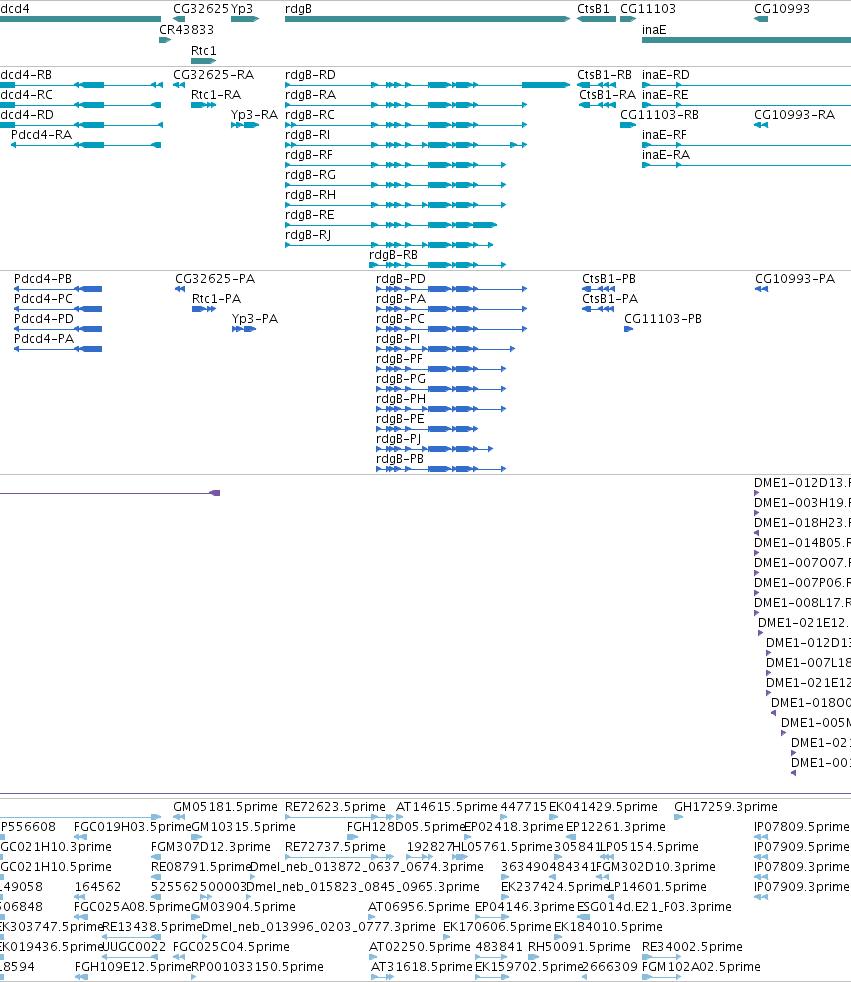
Task: Select the Yp3 gene label
Action: (x=242, y=9)
